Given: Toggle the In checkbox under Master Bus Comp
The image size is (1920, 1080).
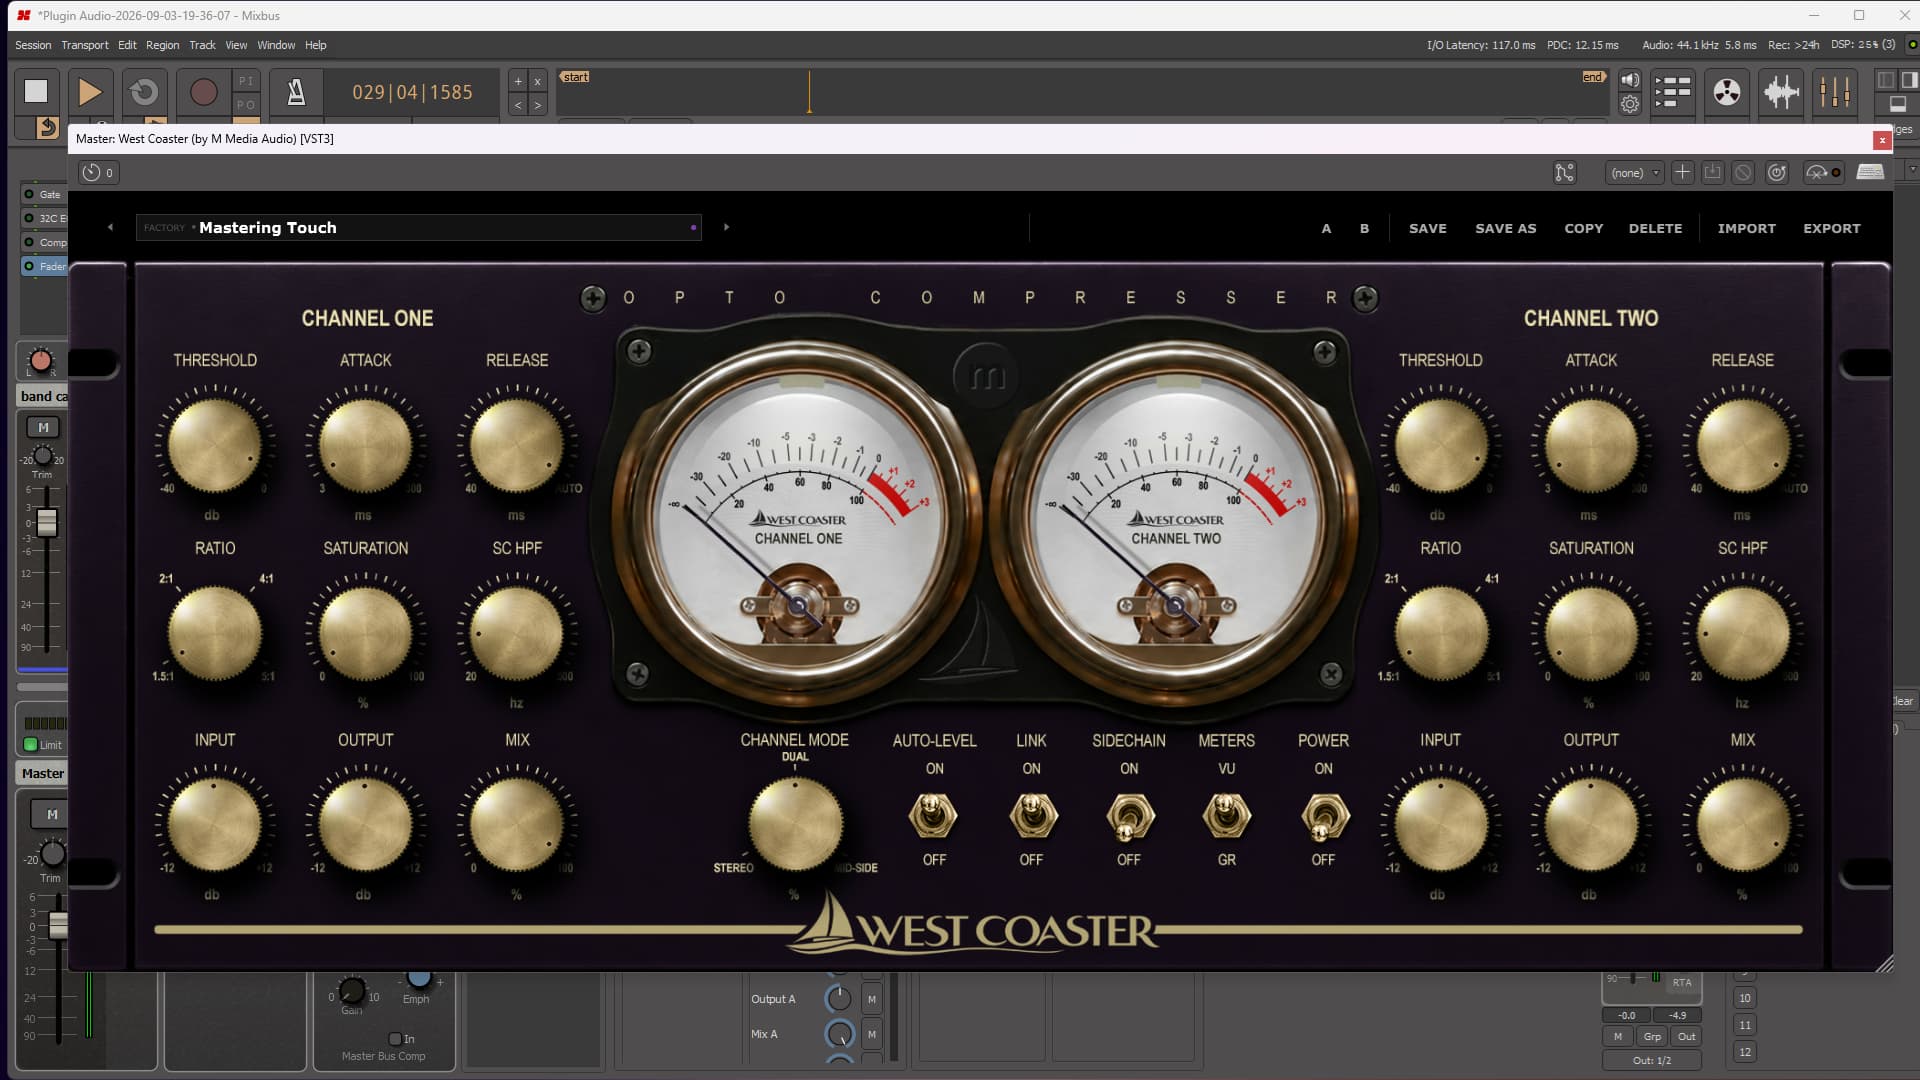Looking at the screenshot, I should (395, 1039).
